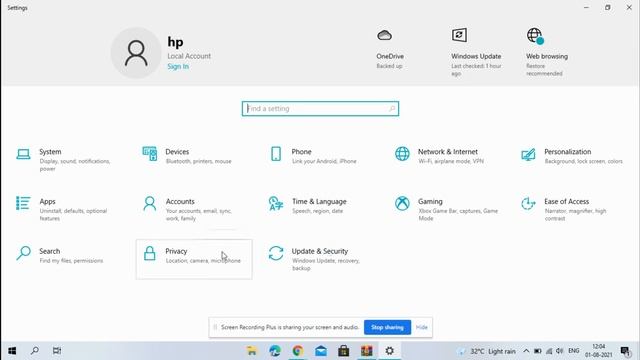Image resolution: width=640 pixels, height=360 pixels.
Task: Open the Search magnifier category icon
Action: click(x=23, y=253)
